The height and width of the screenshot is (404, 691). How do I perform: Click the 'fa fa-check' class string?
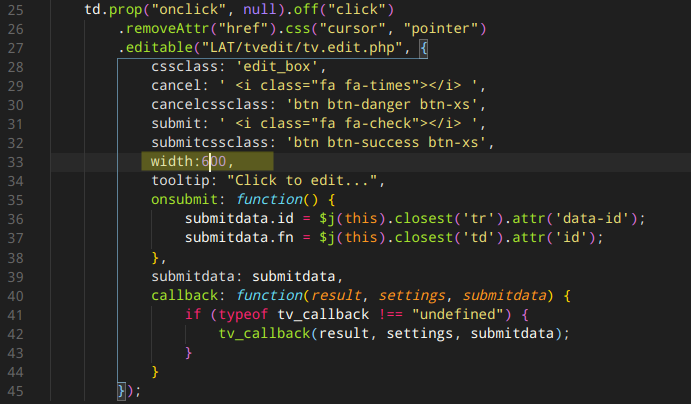click(x=365, y=123)
